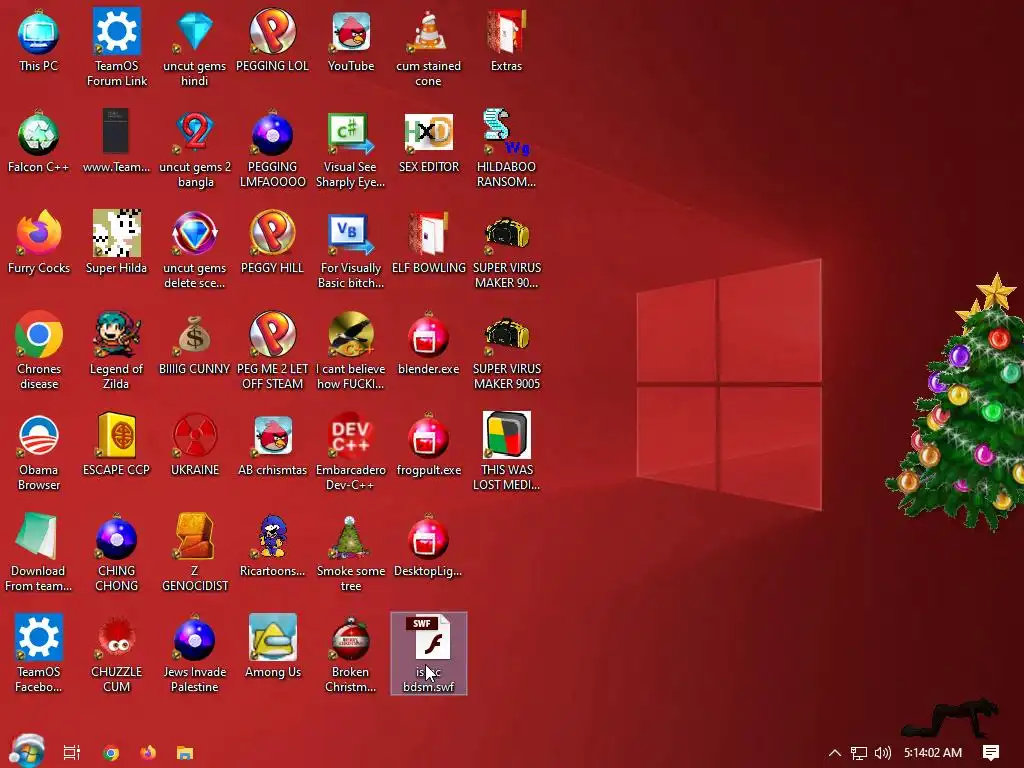1024x768 pixels.
Task: Launch the uncut gems hindi shortcut
Action: pos(195,47)
